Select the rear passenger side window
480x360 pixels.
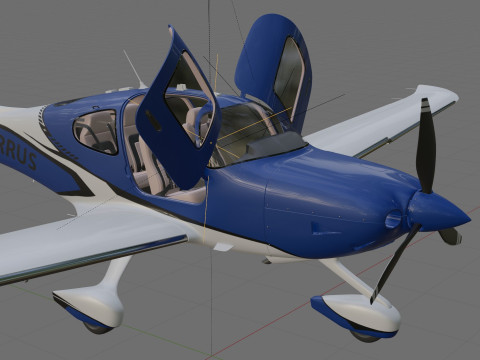[x=95, y=132]
